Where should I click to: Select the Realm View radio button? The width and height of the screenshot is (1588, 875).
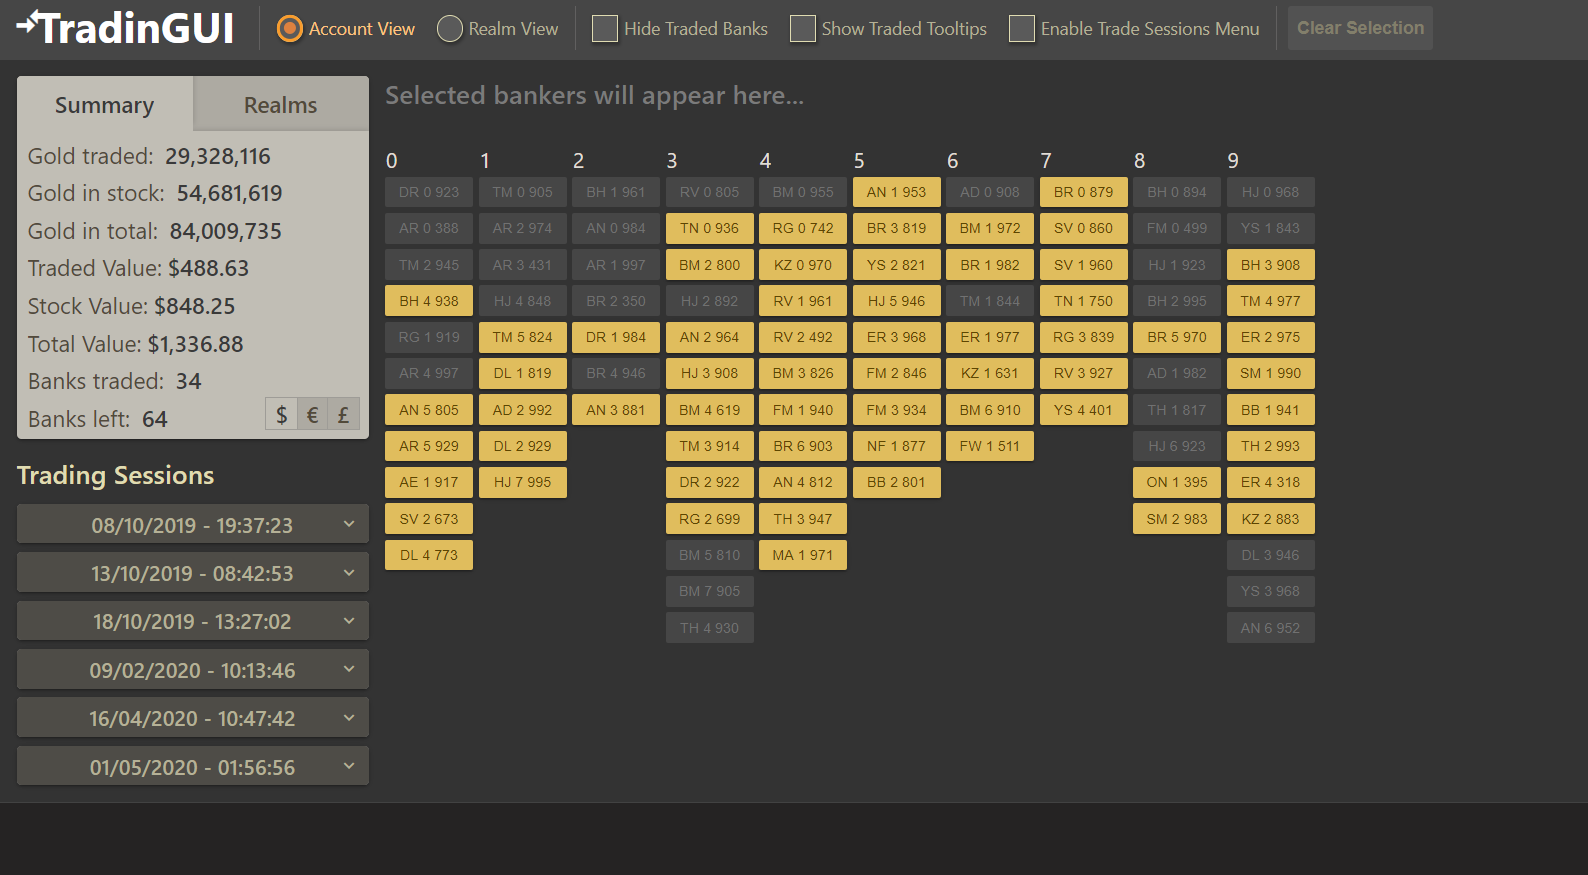(x=450, y=29)
